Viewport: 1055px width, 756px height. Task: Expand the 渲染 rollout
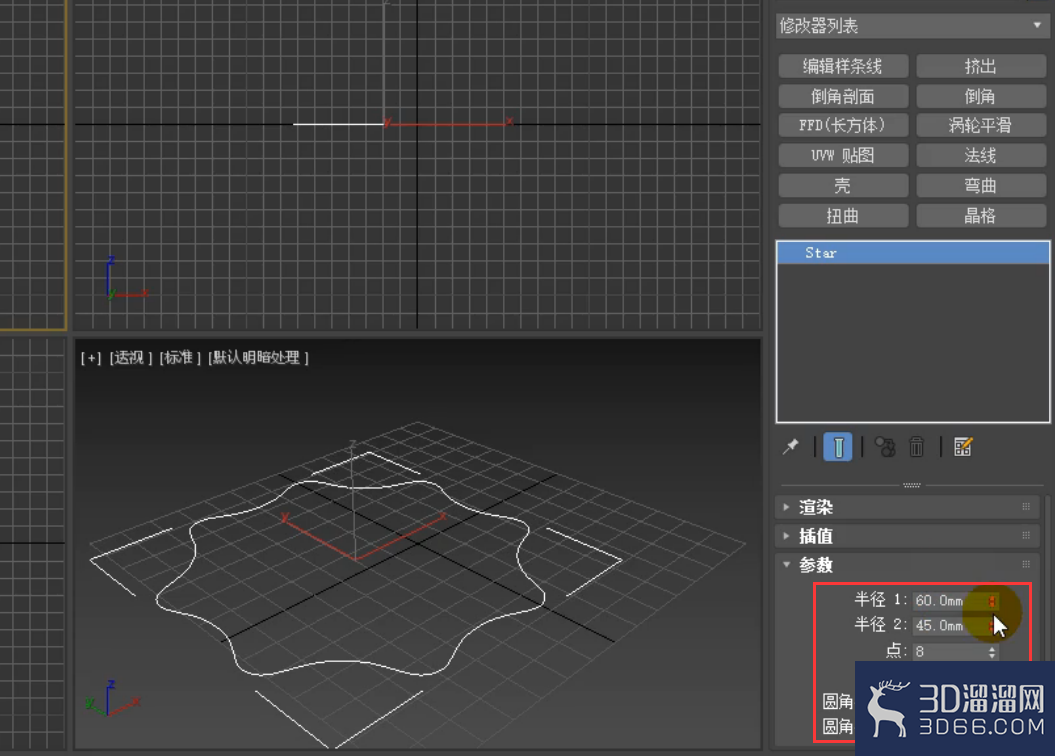[907, 507]
